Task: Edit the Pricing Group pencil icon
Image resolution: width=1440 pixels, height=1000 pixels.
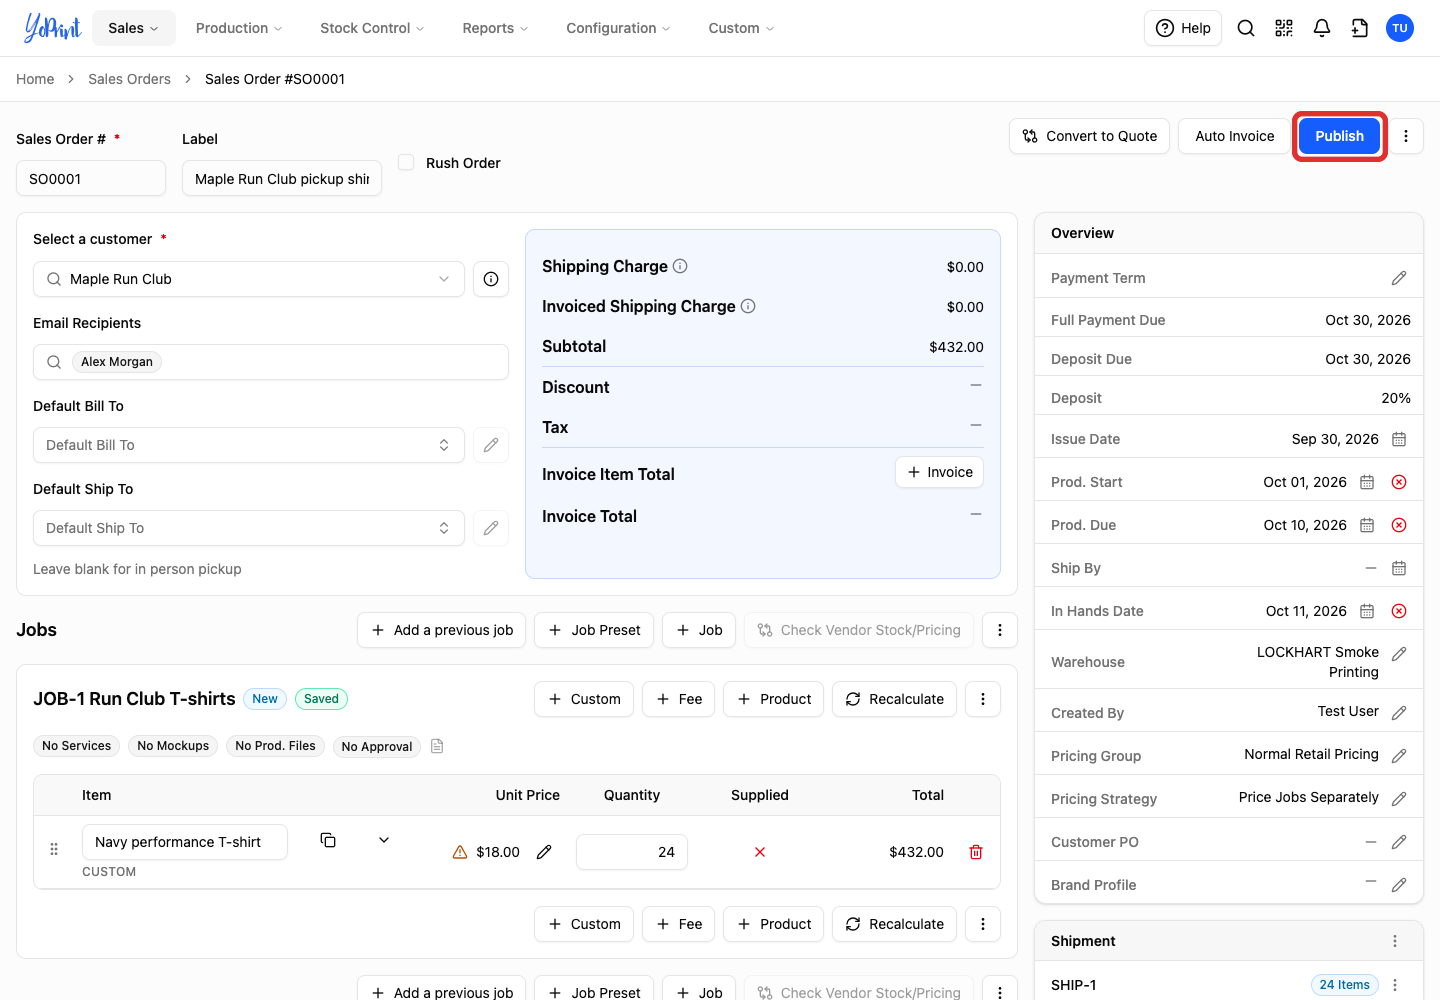Action: (x=1399, y=756)
